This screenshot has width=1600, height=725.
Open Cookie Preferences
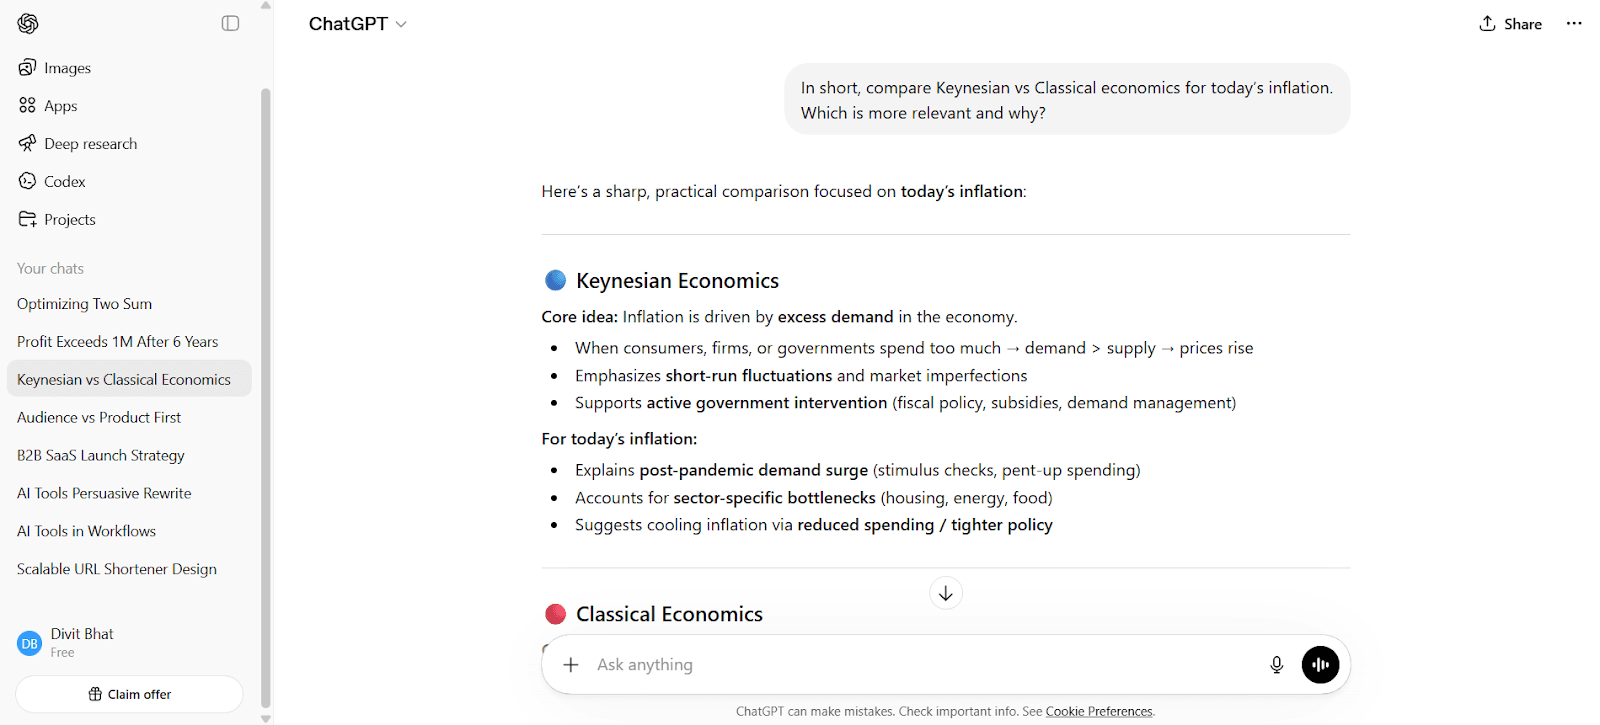click(1098, 711)
